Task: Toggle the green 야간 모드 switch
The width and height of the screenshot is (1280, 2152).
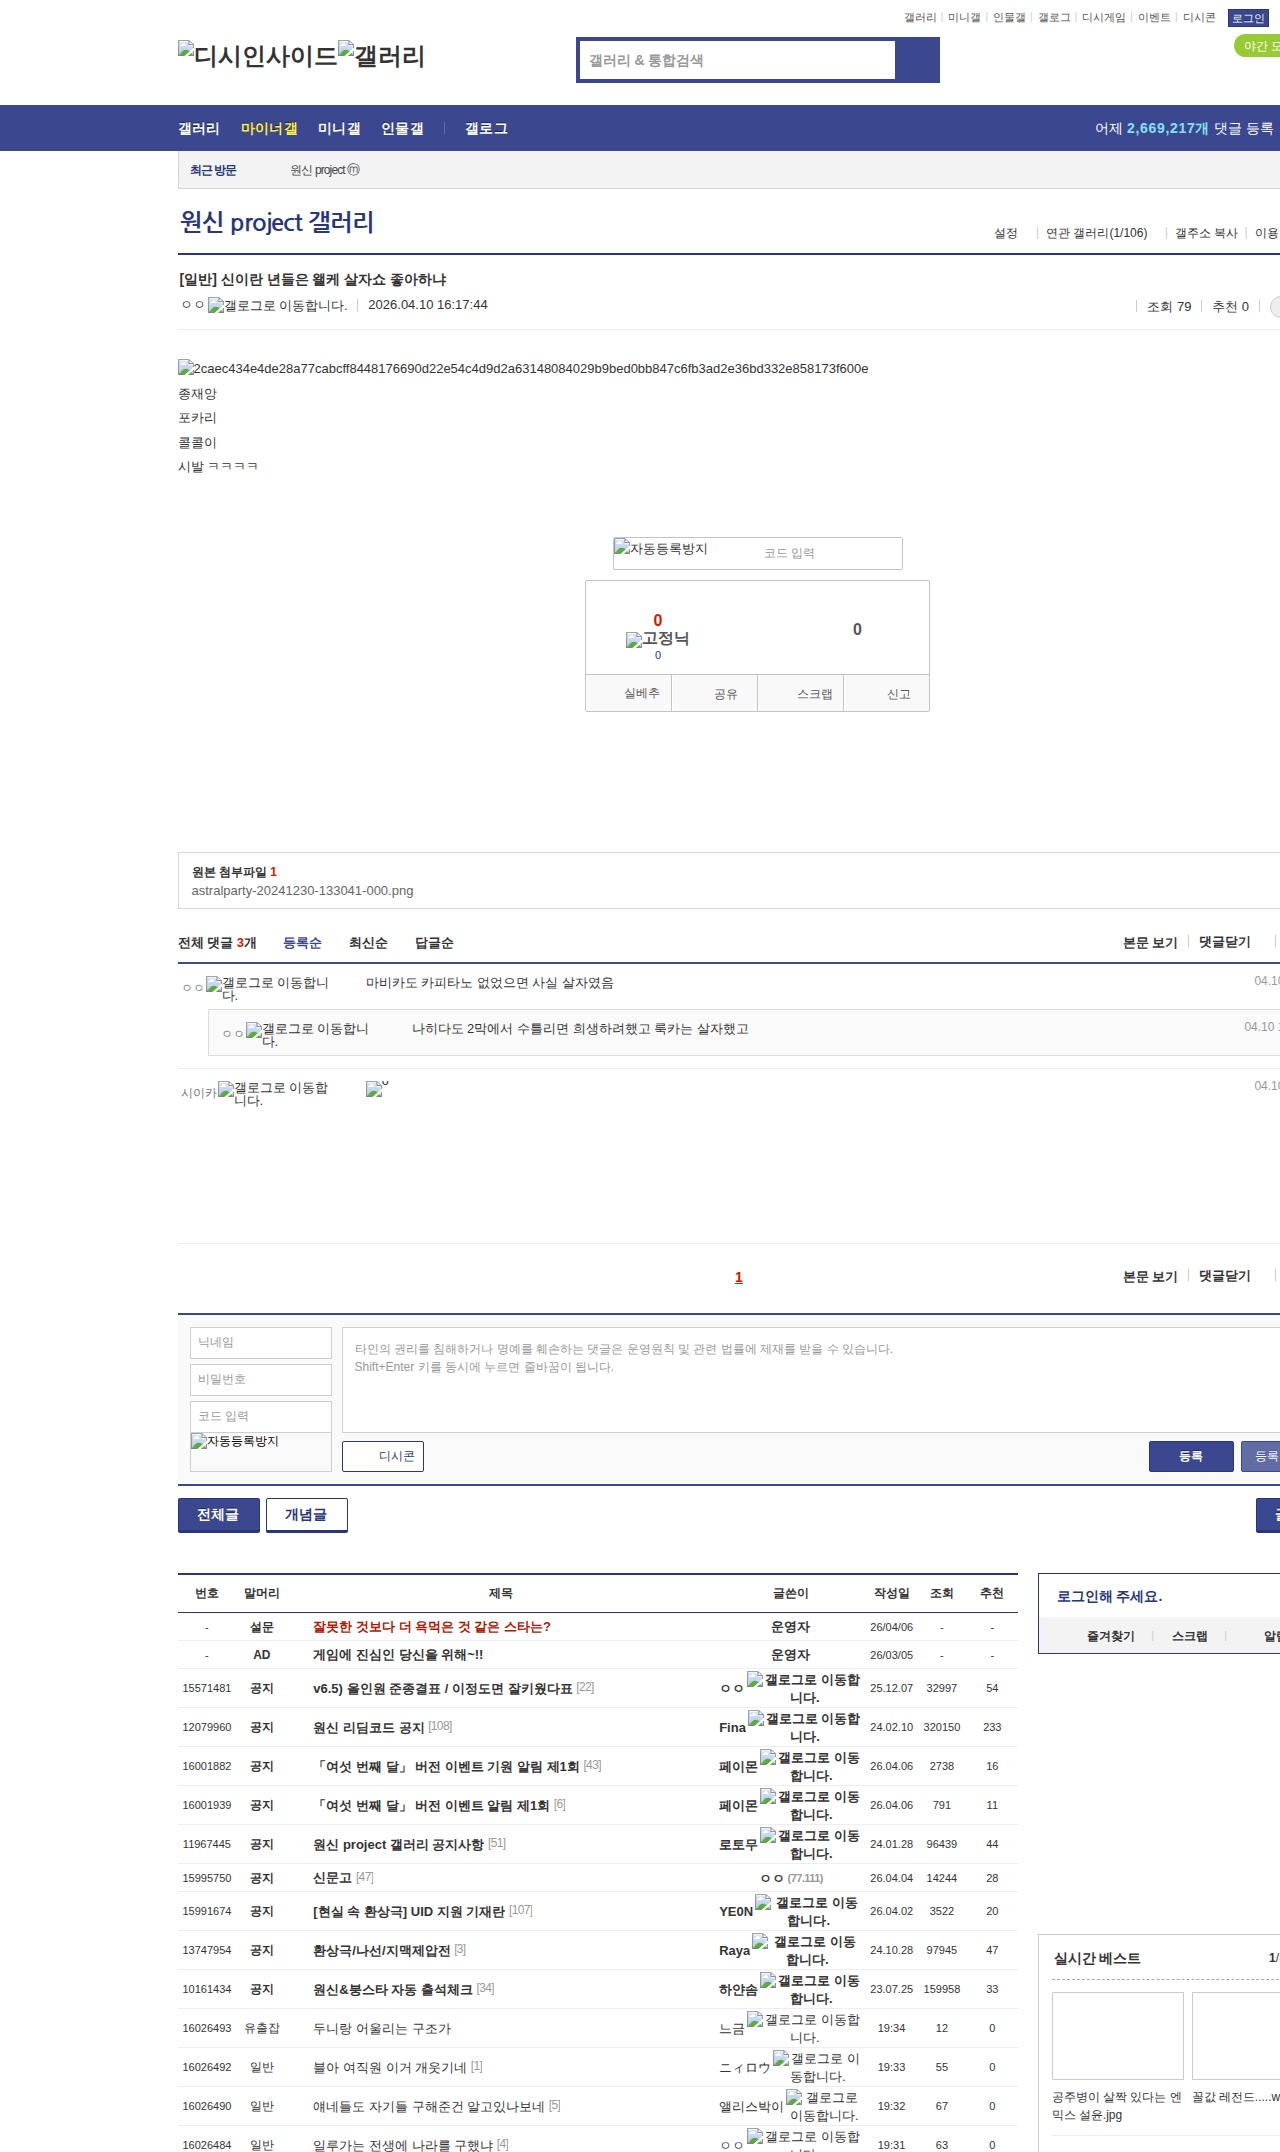Action: tap(1256, 46)
